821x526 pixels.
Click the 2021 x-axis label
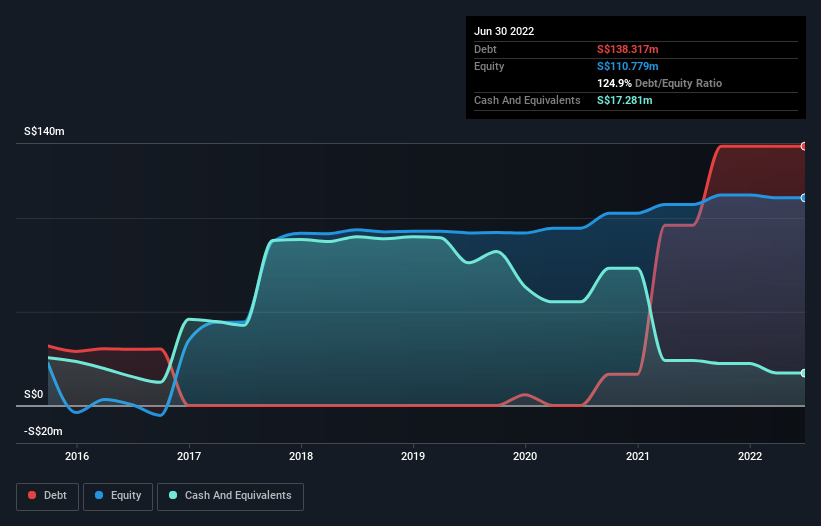(x=638, y=456)
